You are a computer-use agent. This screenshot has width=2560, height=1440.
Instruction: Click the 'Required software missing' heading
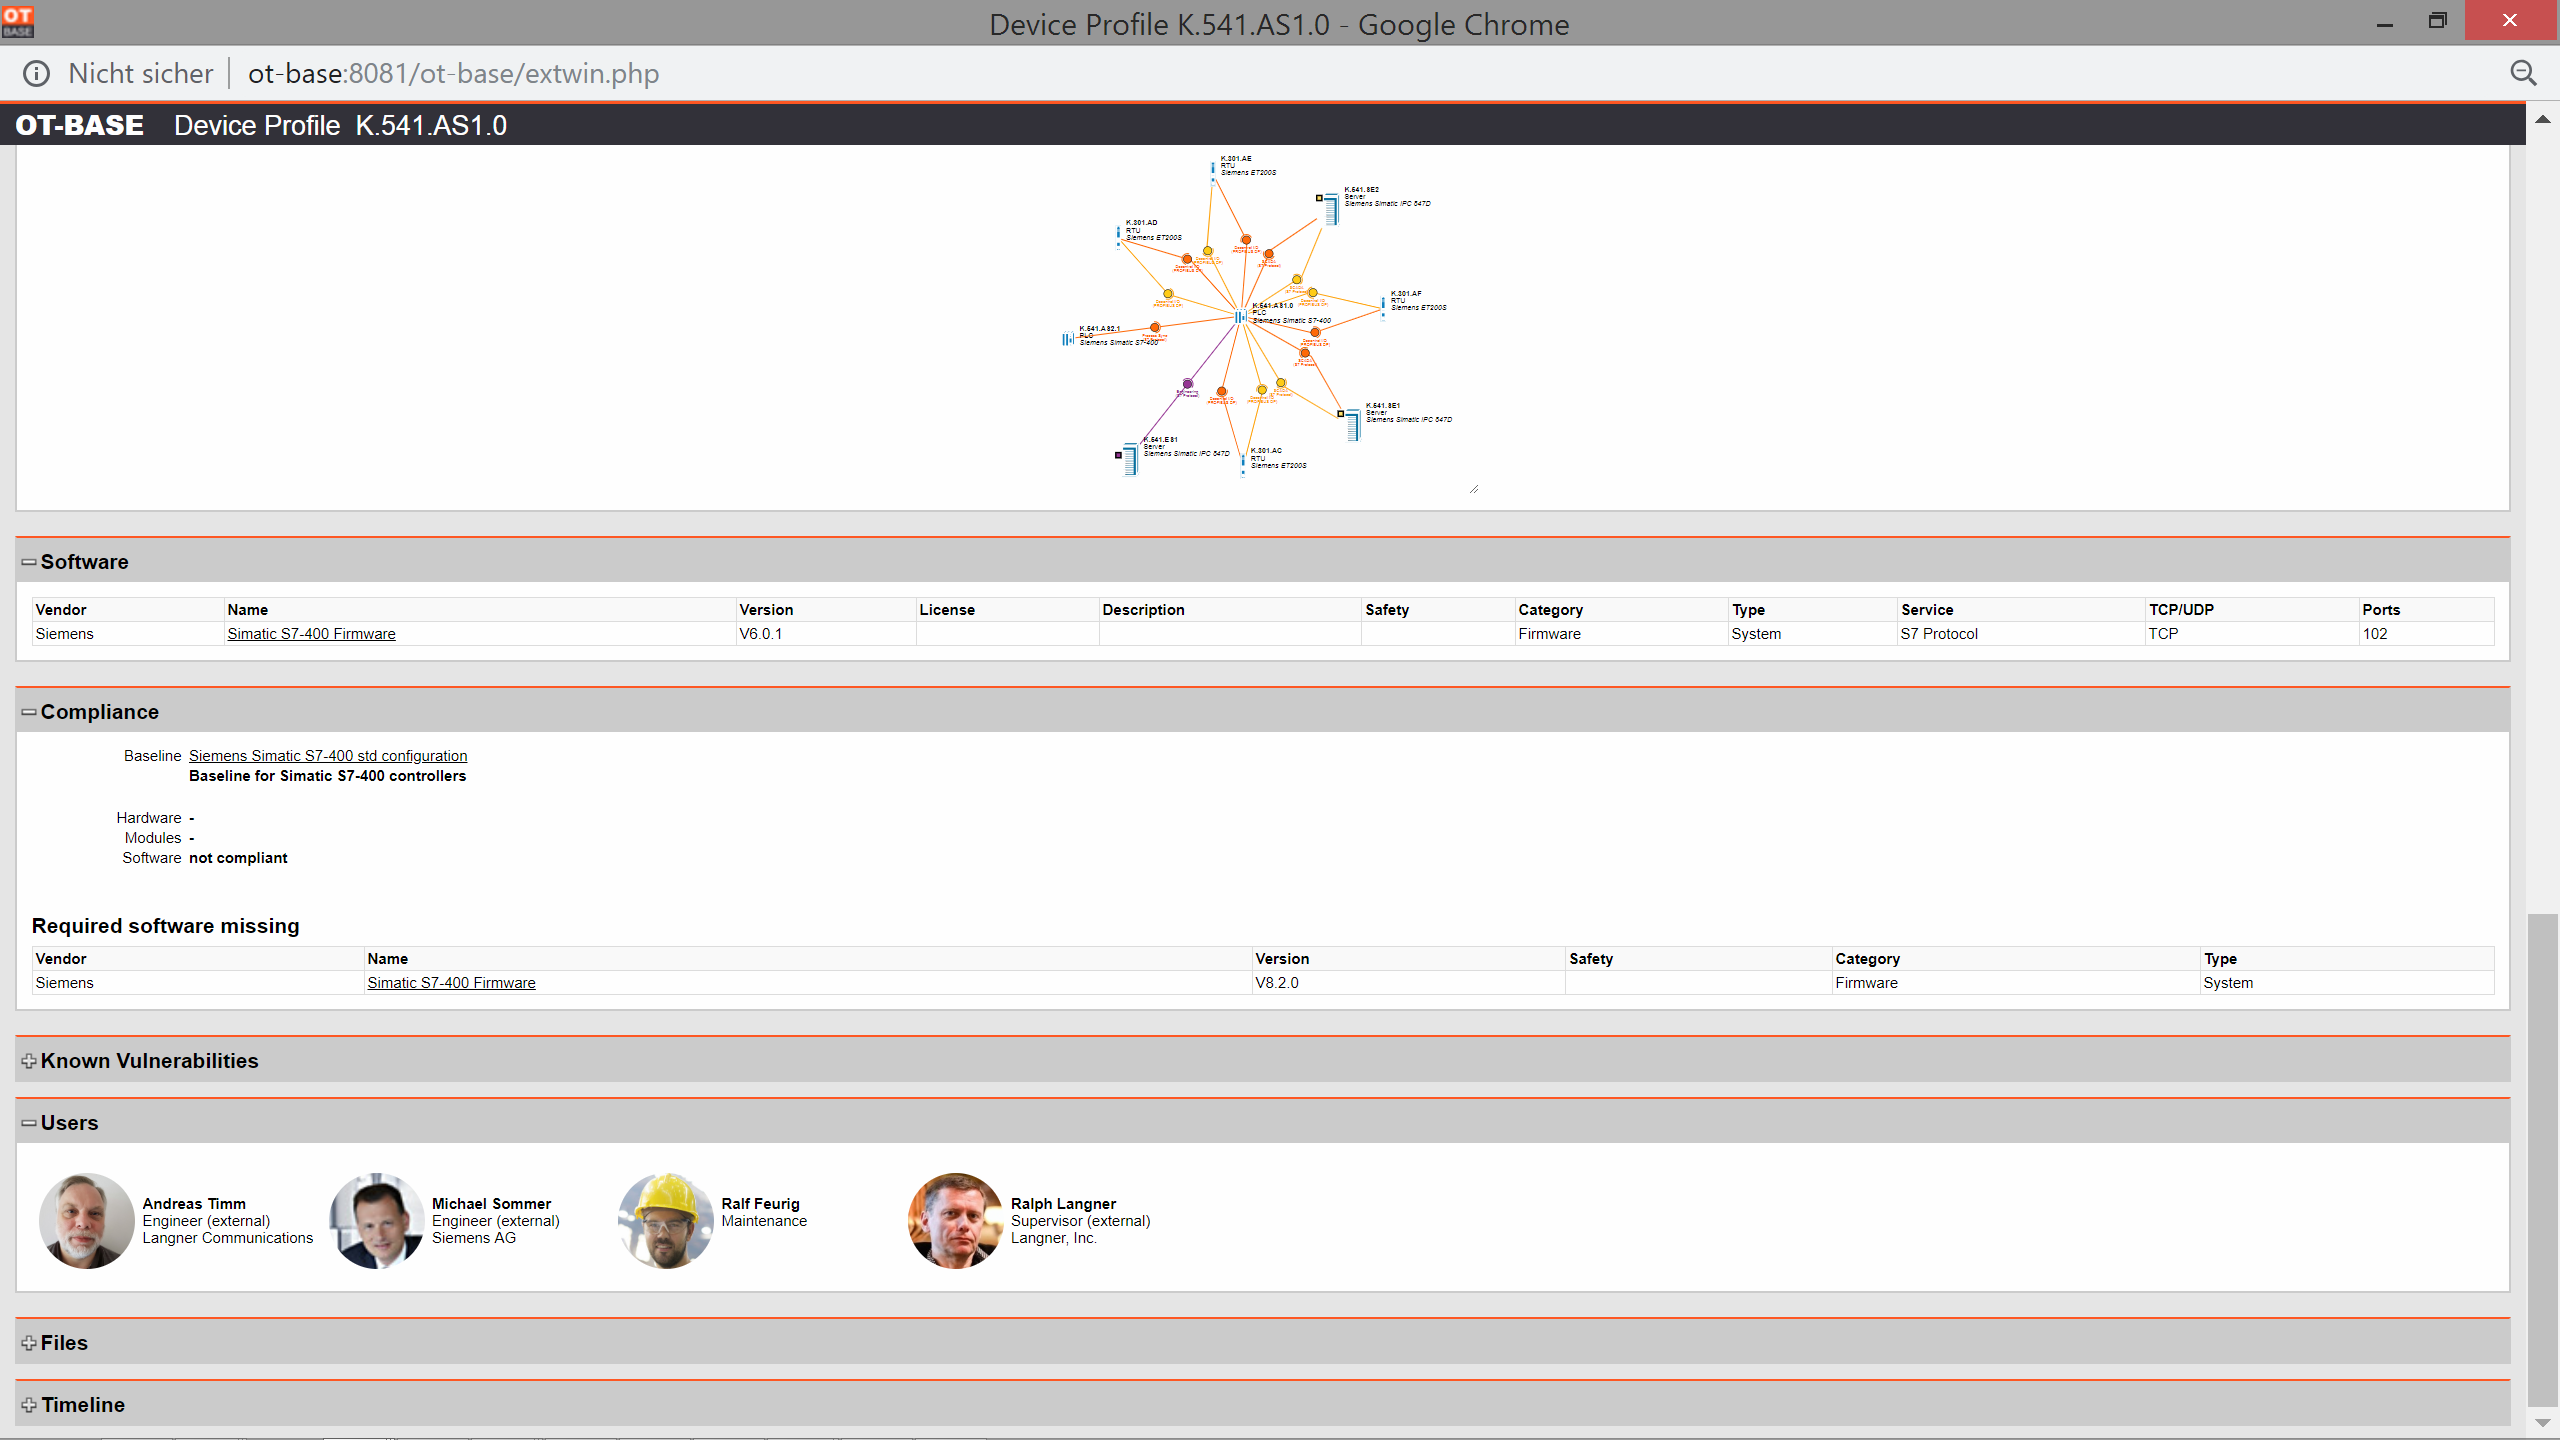point(165,926)
